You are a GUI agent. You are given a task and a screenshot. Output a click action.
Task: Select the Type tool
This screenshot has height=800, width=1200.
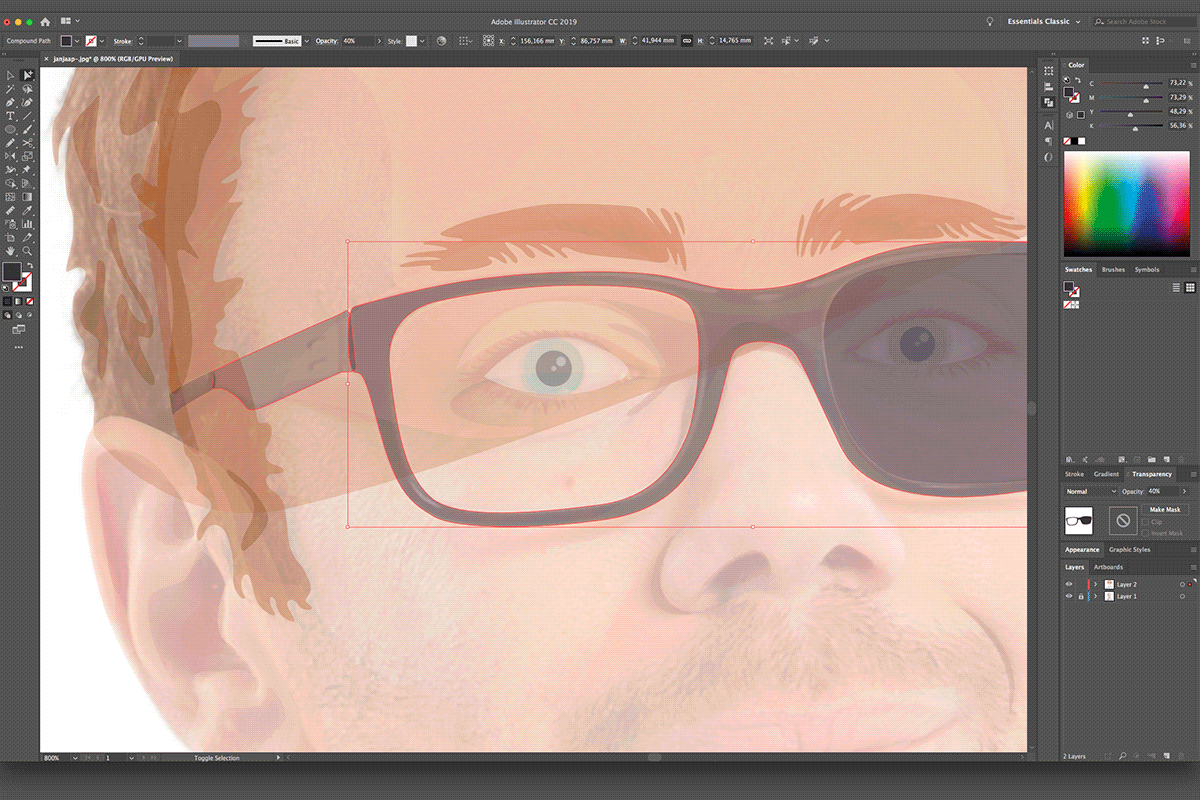(x=10, y=116)
